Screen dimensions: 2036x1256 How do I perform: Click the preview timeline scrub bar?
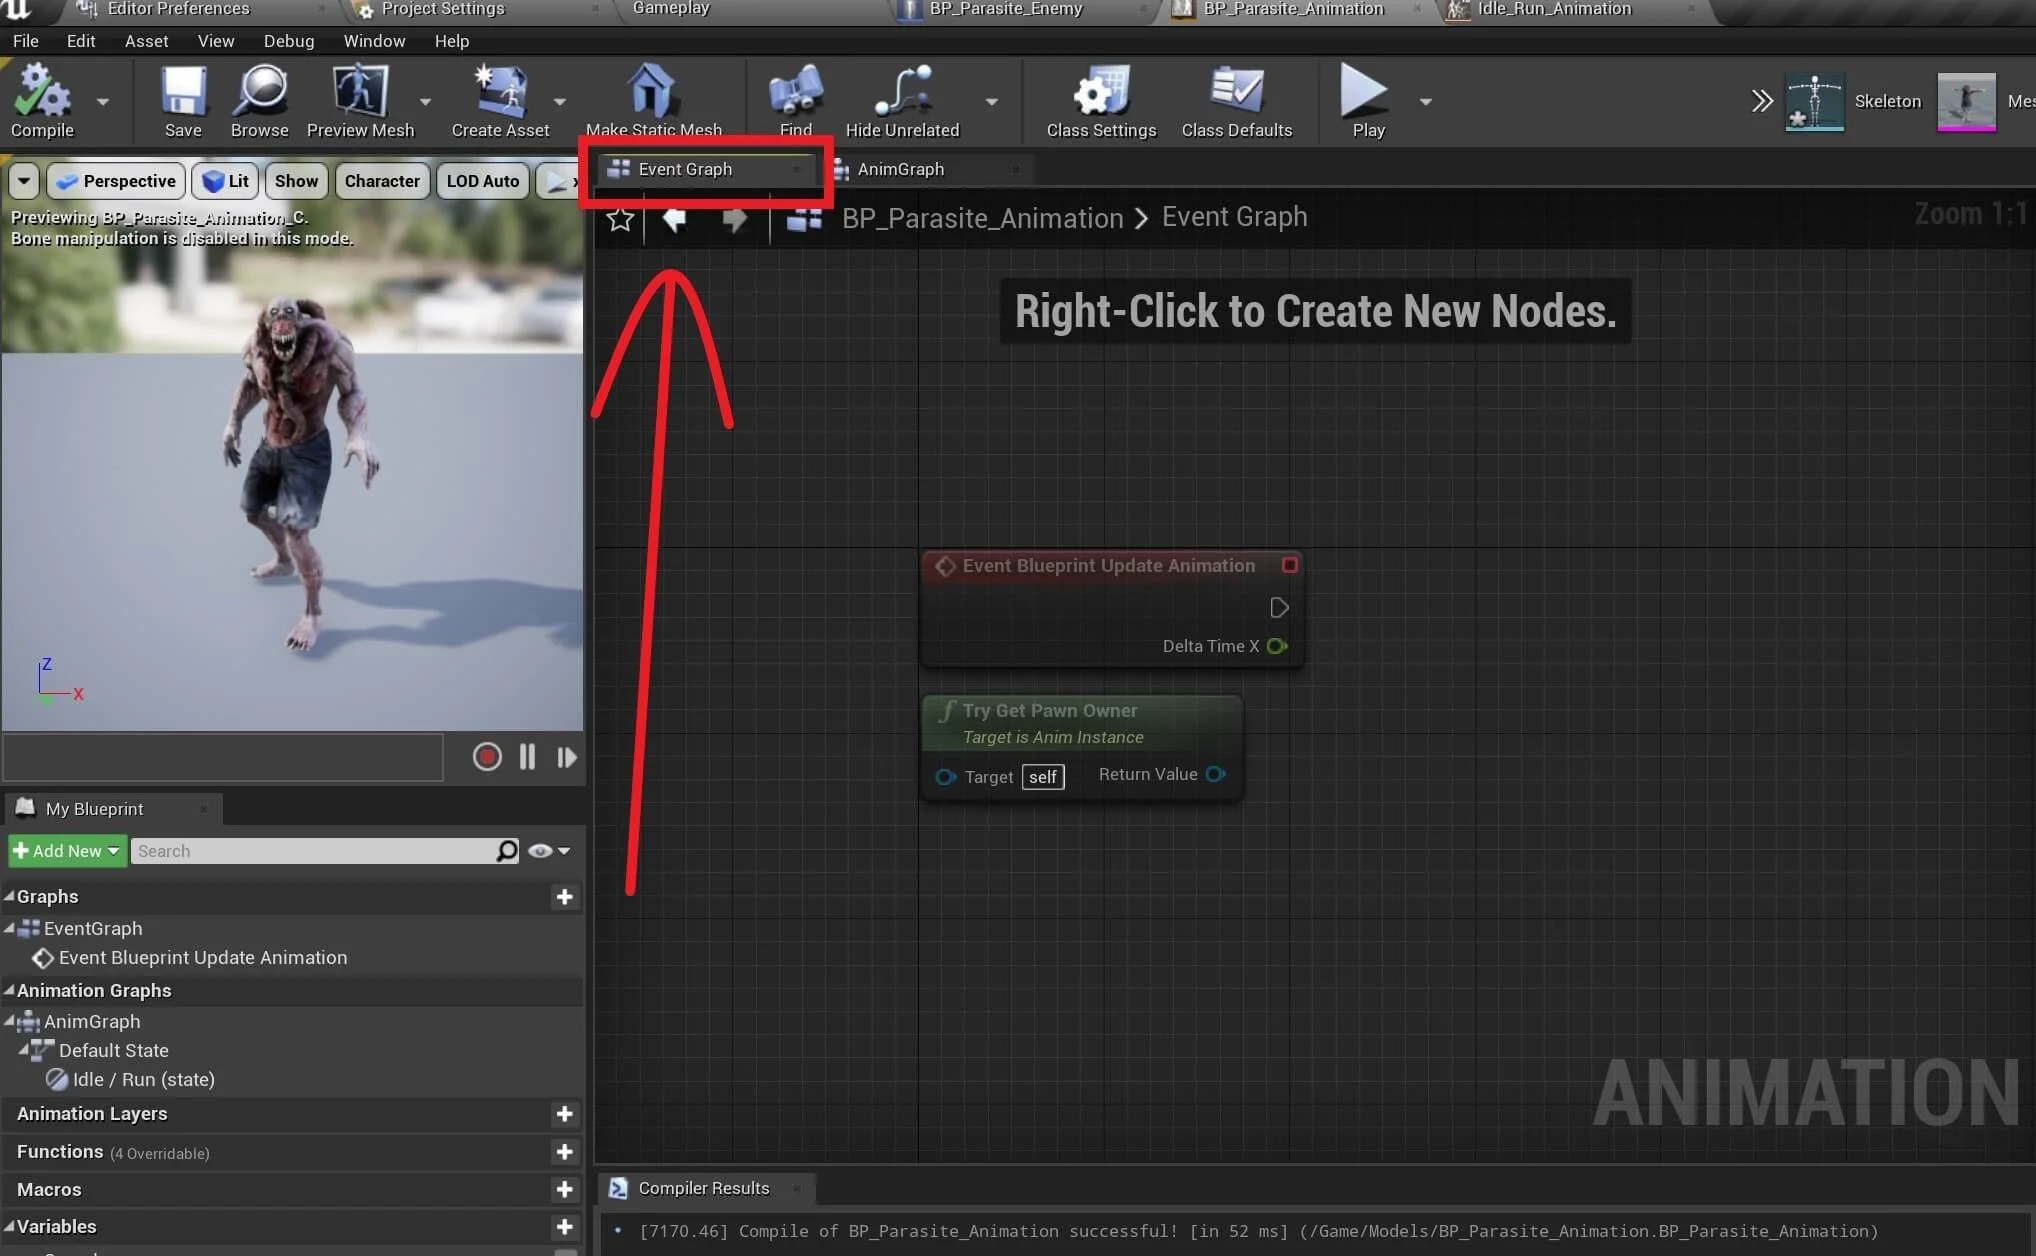(x=223, y=757)
